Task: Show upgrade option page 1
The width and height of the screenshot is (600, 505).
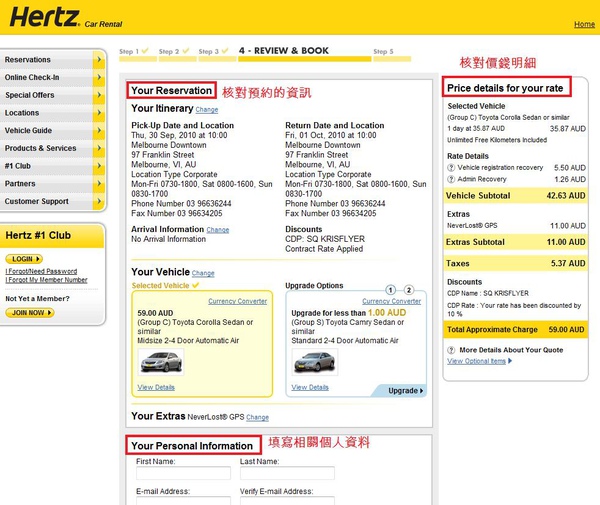Action: point(390,290)
